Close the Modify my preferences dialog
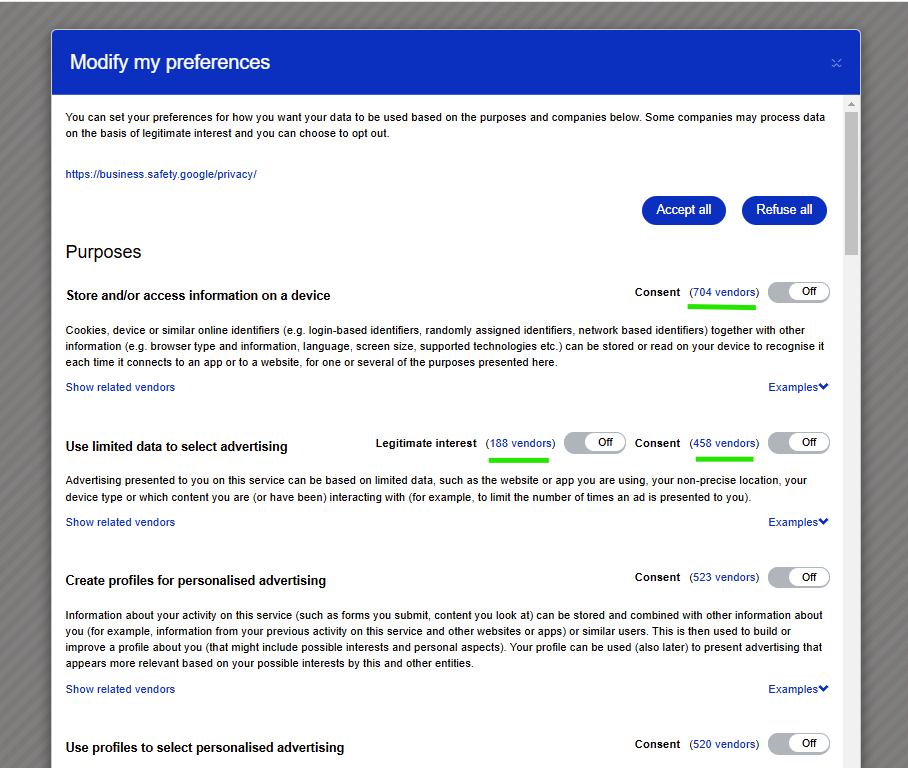 coord(836,63)
